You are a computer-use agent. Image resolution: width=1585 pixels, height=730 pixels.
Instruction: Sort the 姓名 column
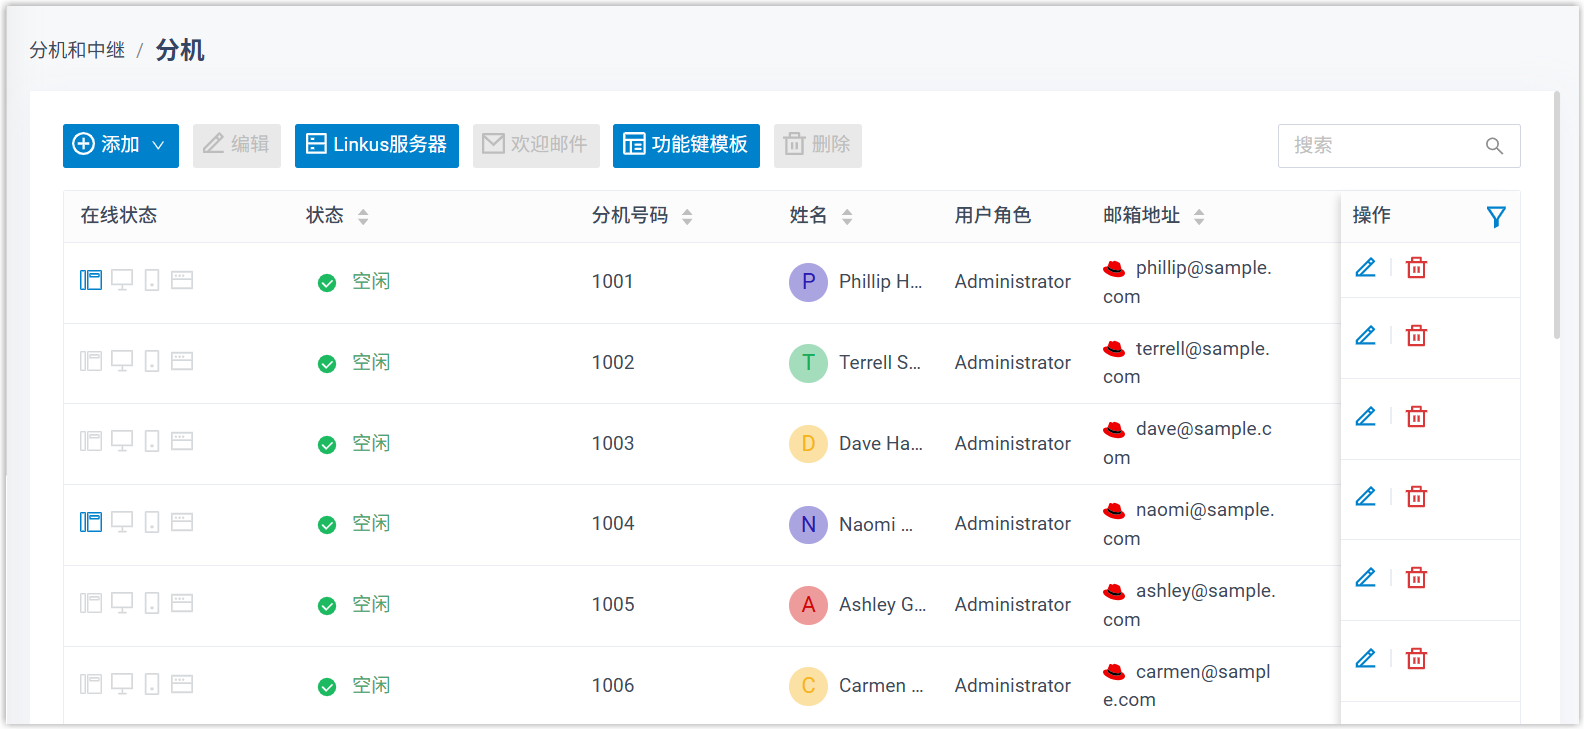(847, 217)
